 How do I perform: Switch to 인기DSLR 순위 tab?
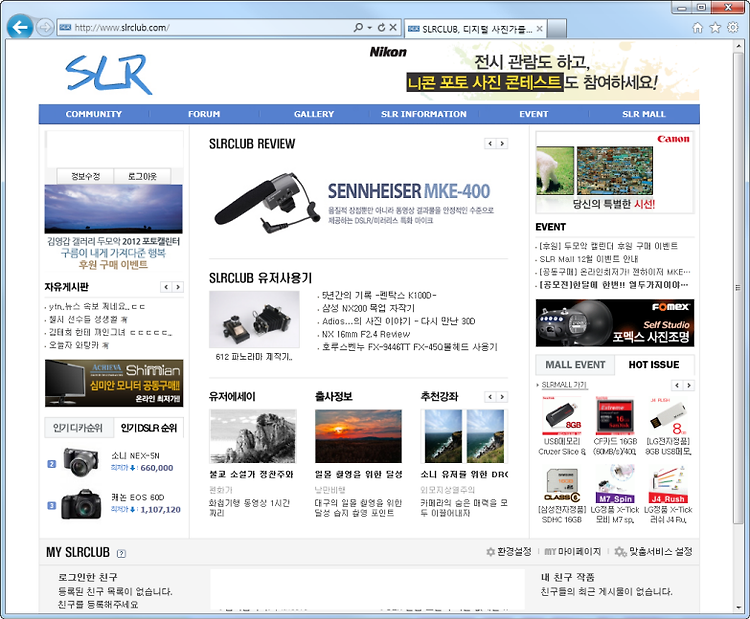[x=149, y=428]
